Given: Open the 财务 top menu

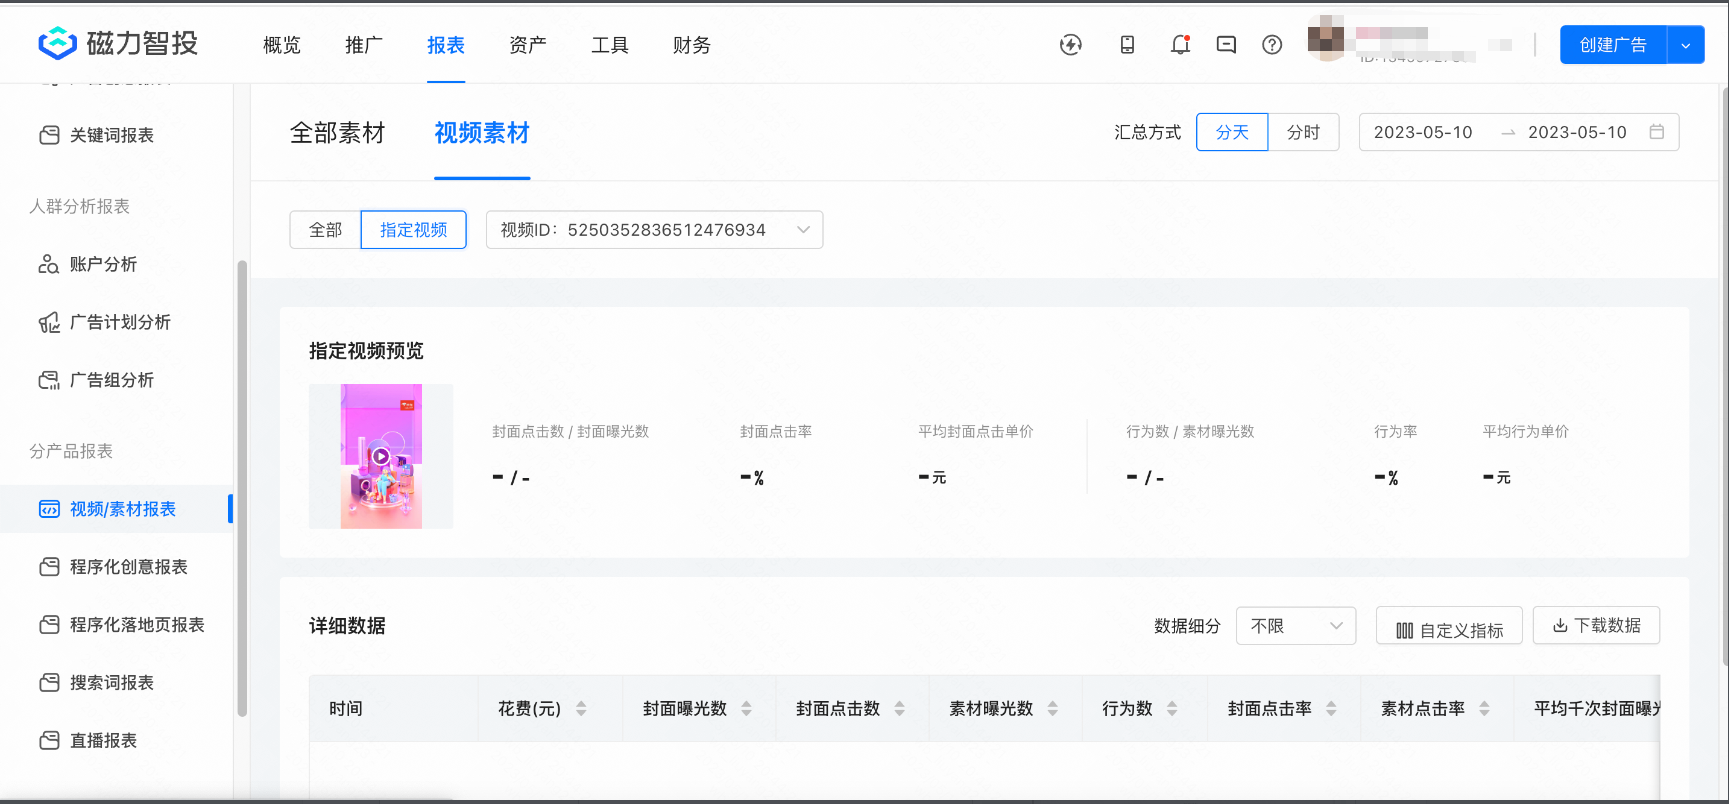Looking at the screenshot, I should pos(691,45).
